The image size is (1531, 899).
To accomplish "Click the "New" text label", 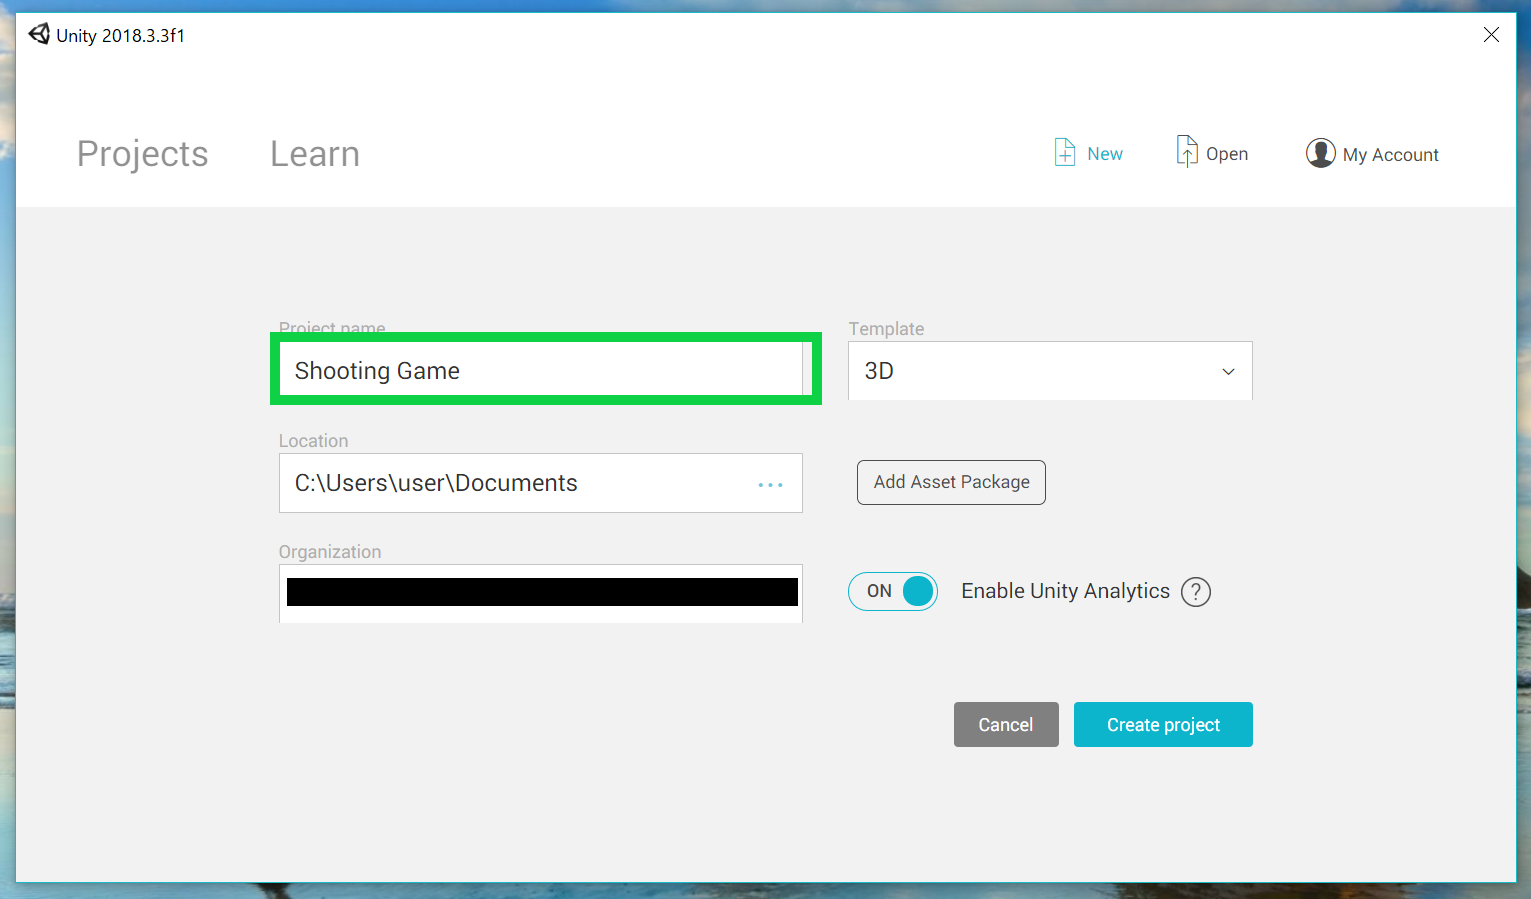I will (1105, 154).
